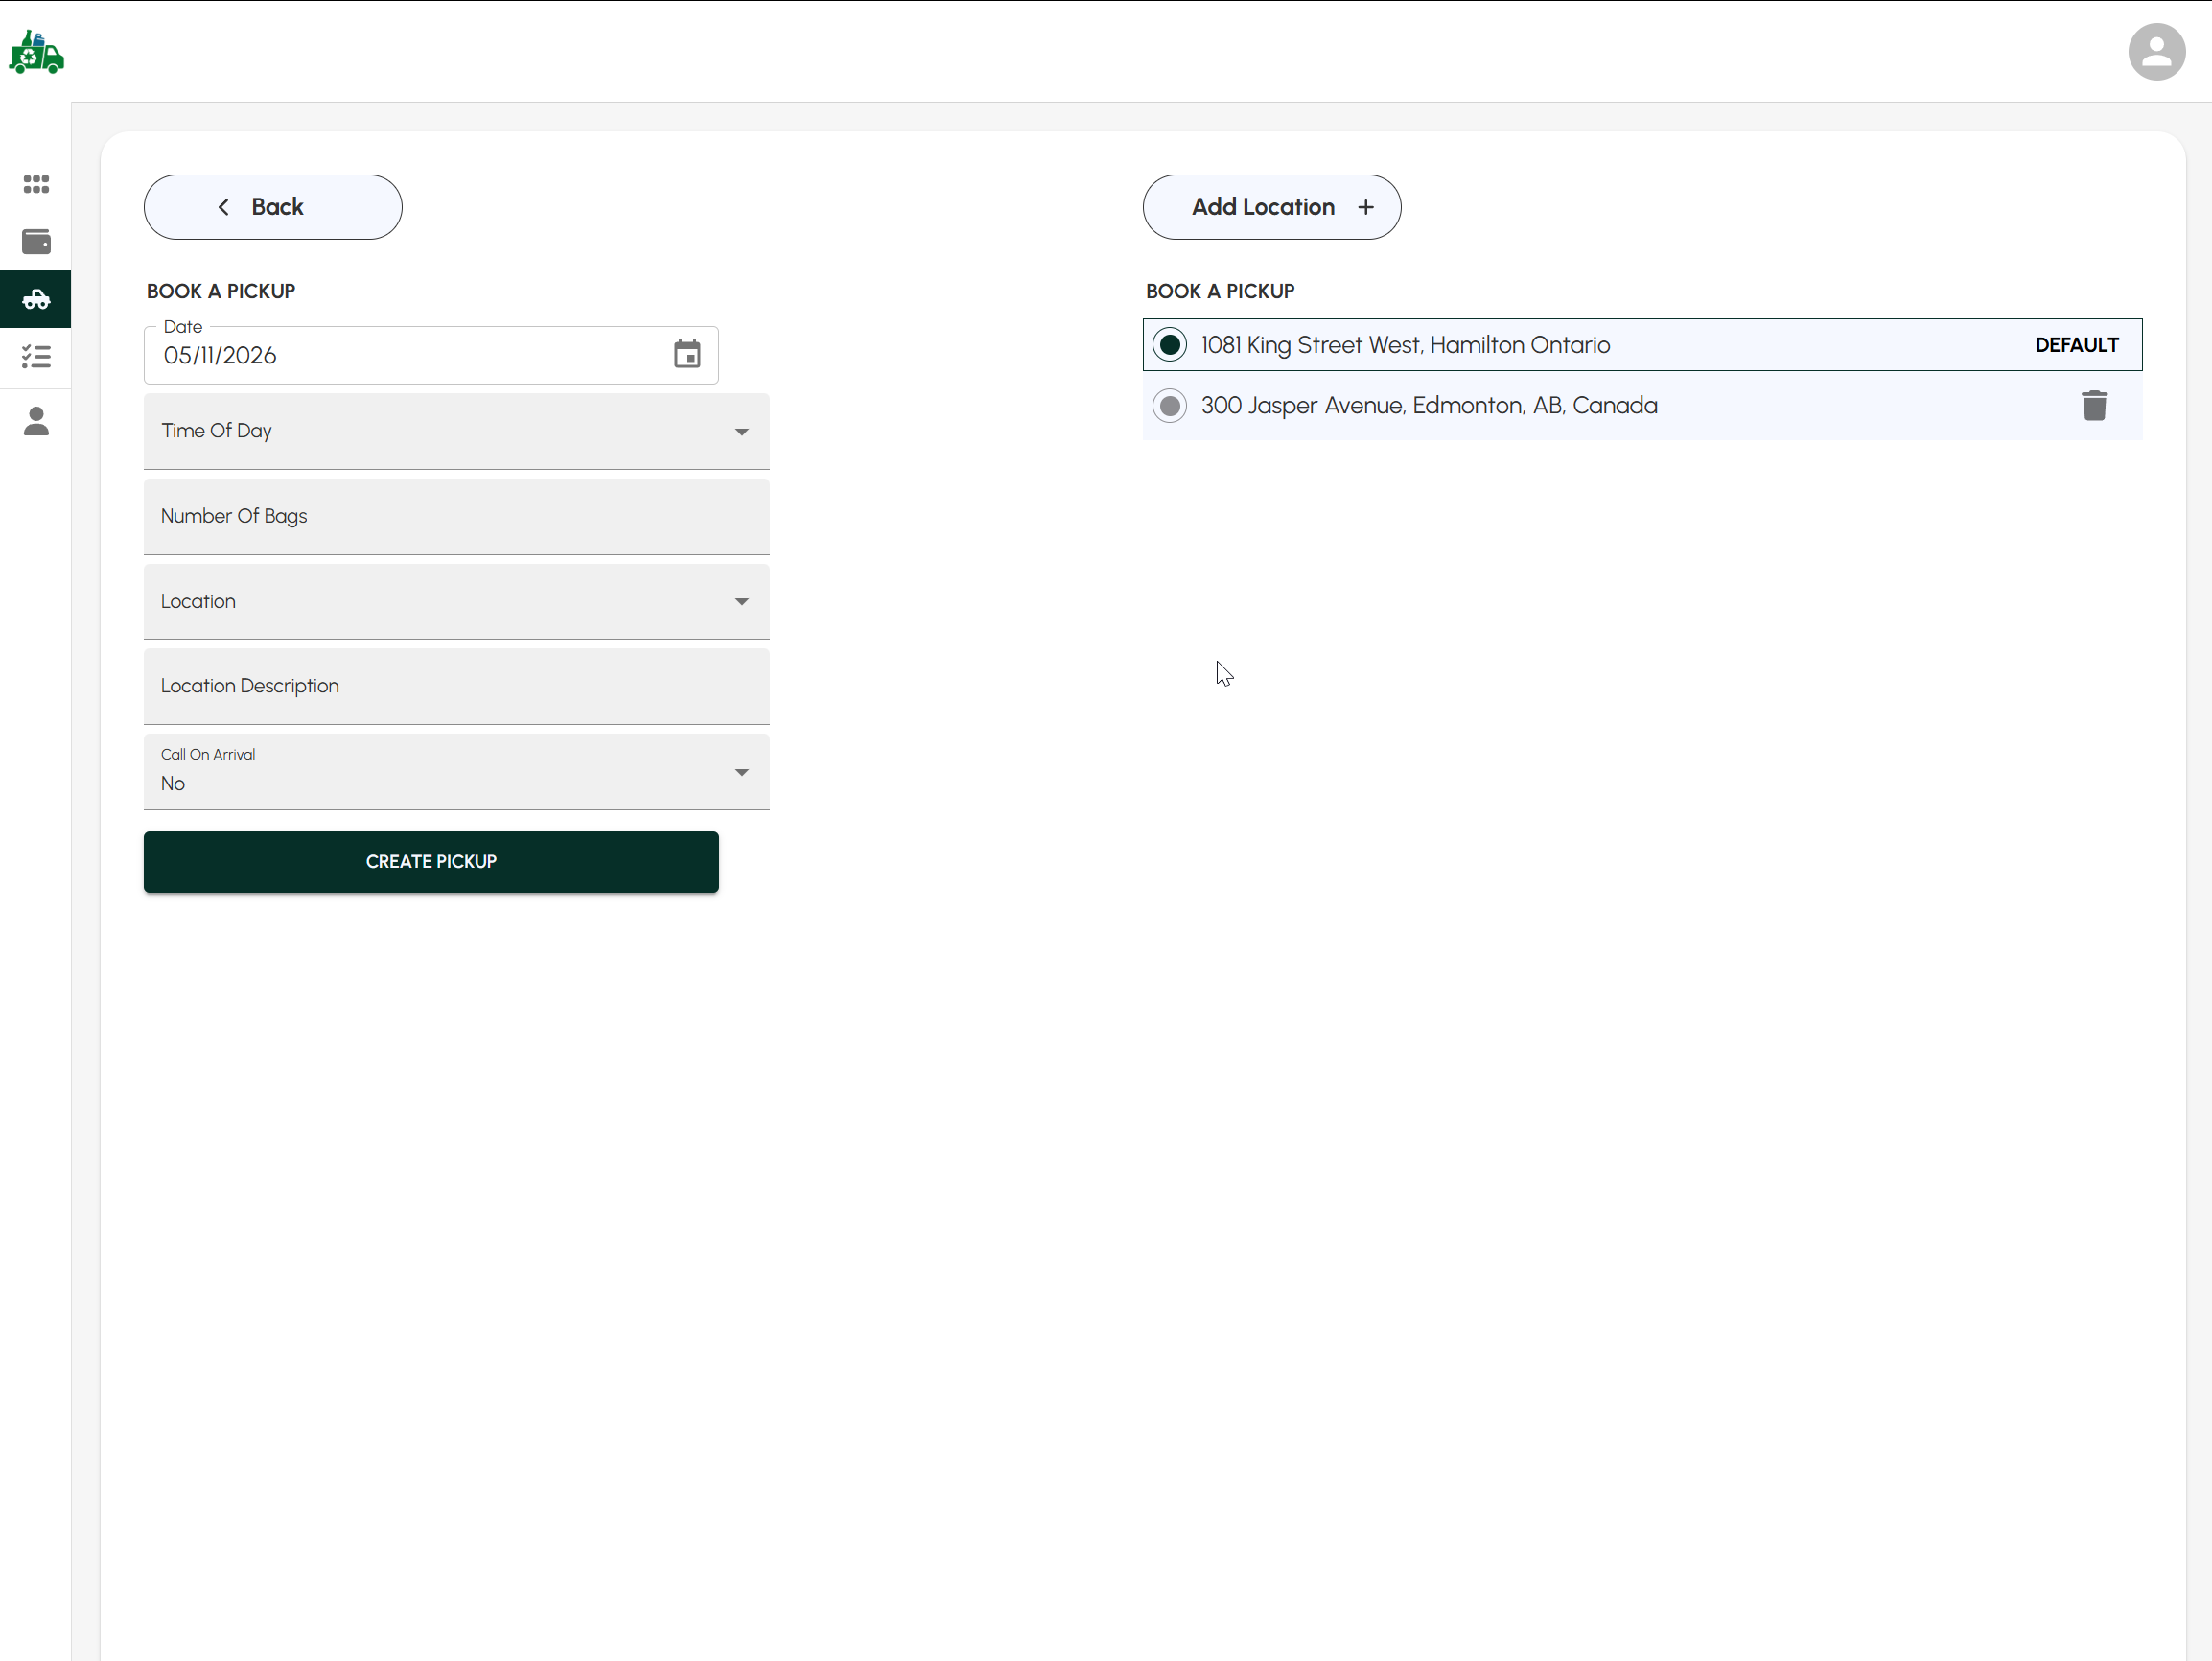Viewport: 2212px width, 1661px height.
Task: Expand the Location dropdown
Action: point(456,601)
